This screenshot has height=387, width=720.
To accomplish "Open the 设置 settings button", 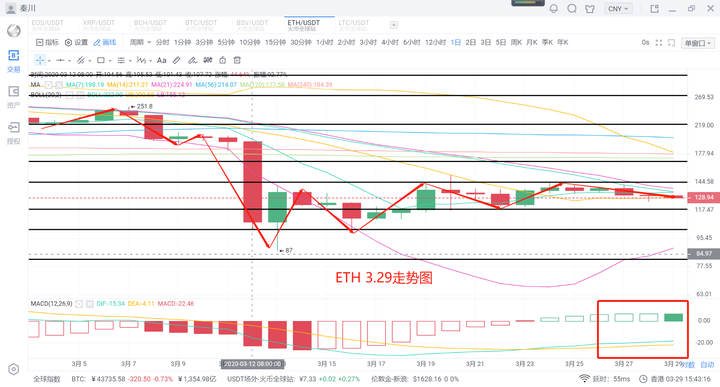I will tap(76, 42).
